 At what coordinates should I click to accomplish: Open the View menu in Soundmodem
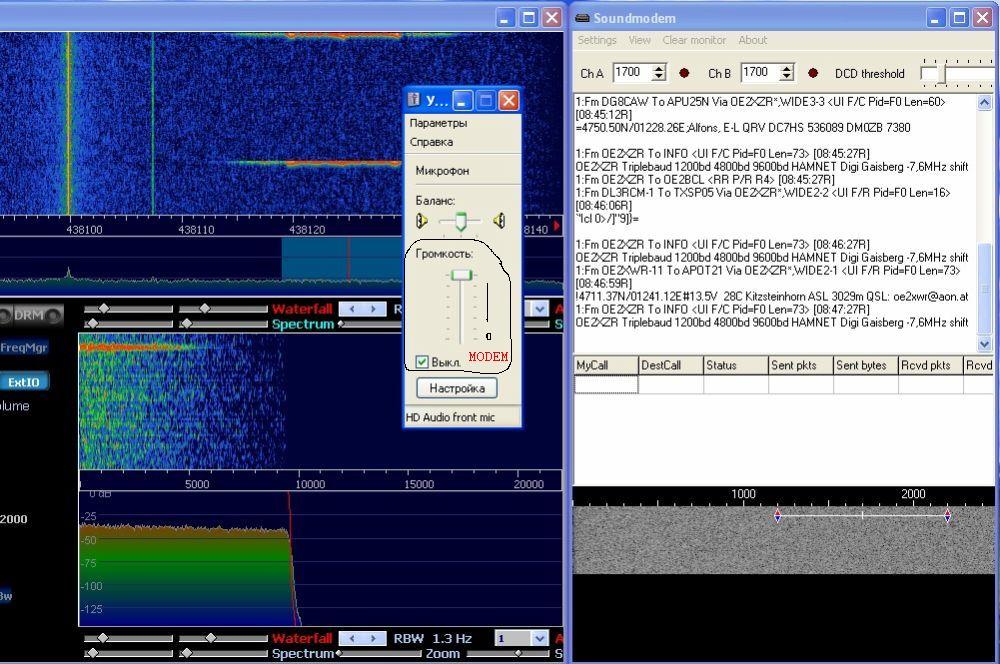[640, 40]
